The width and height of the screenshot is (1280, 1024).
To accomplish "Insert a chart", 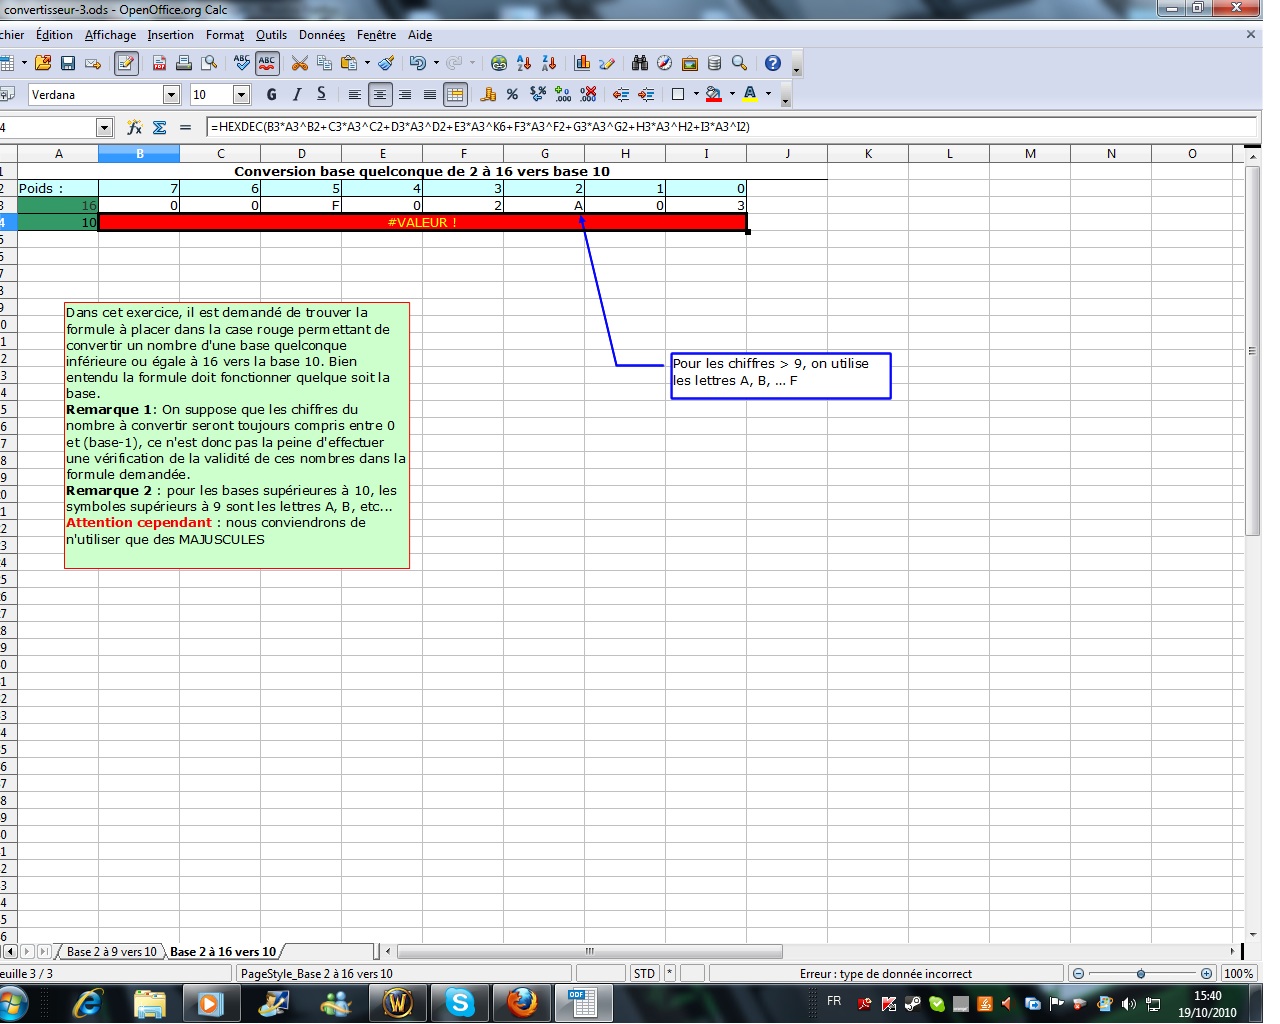I will coord(582,63).
